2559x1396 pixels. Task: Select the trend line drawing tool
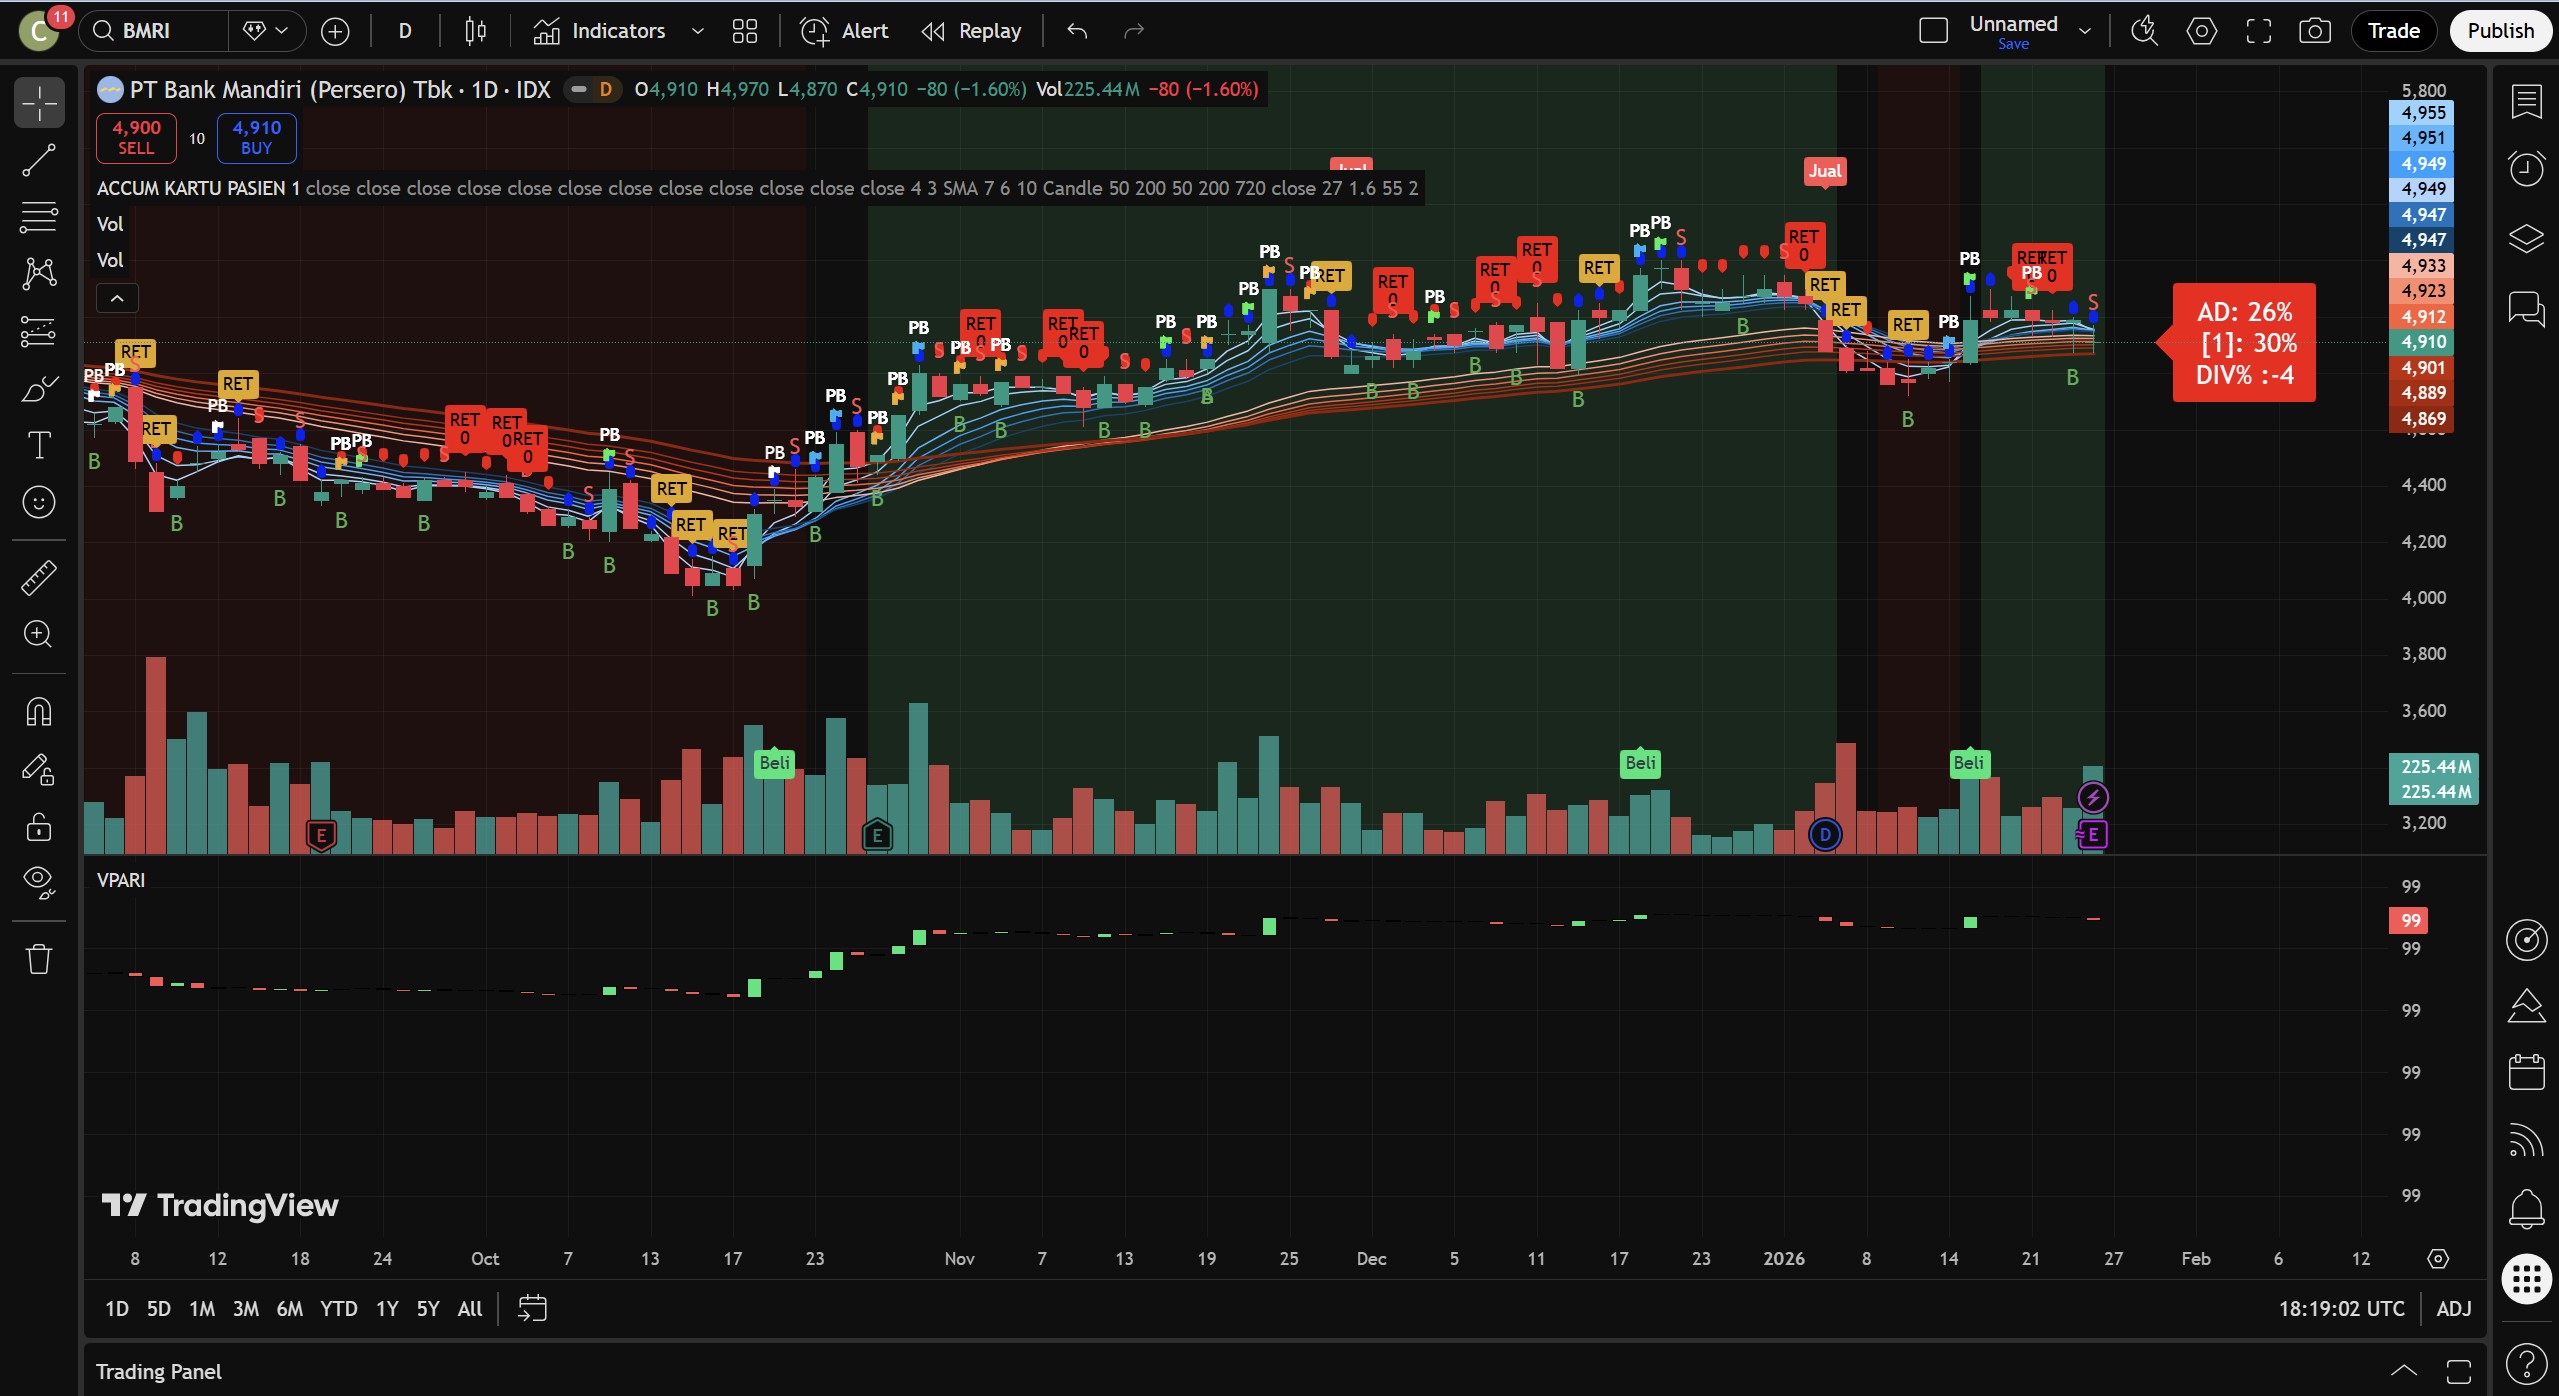click(39, 160)
